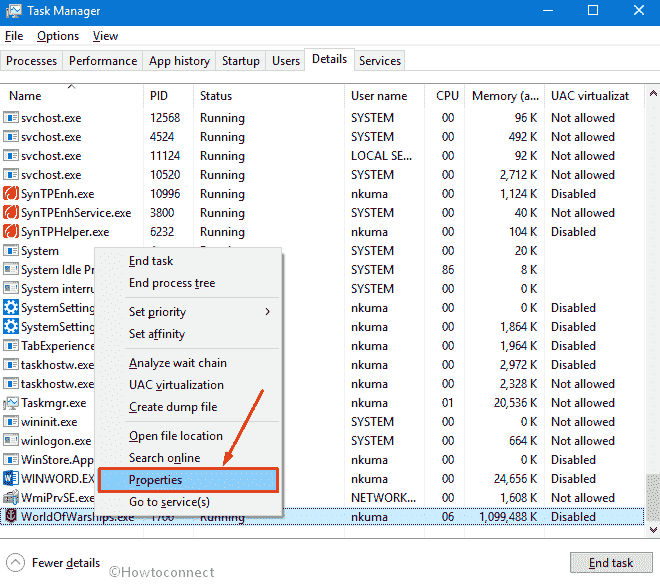
Task: Choose End process tree
Action: (x=189, y=283)
